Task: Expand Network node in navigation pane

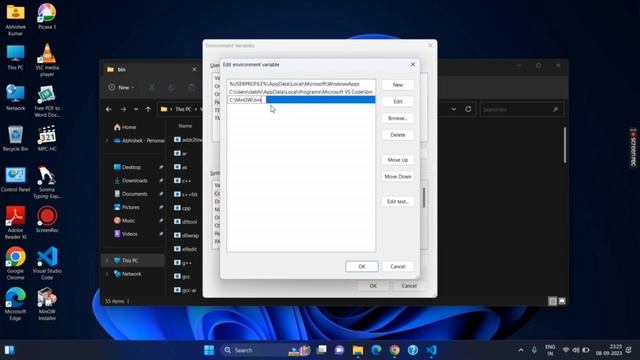Action: point(108,274)
